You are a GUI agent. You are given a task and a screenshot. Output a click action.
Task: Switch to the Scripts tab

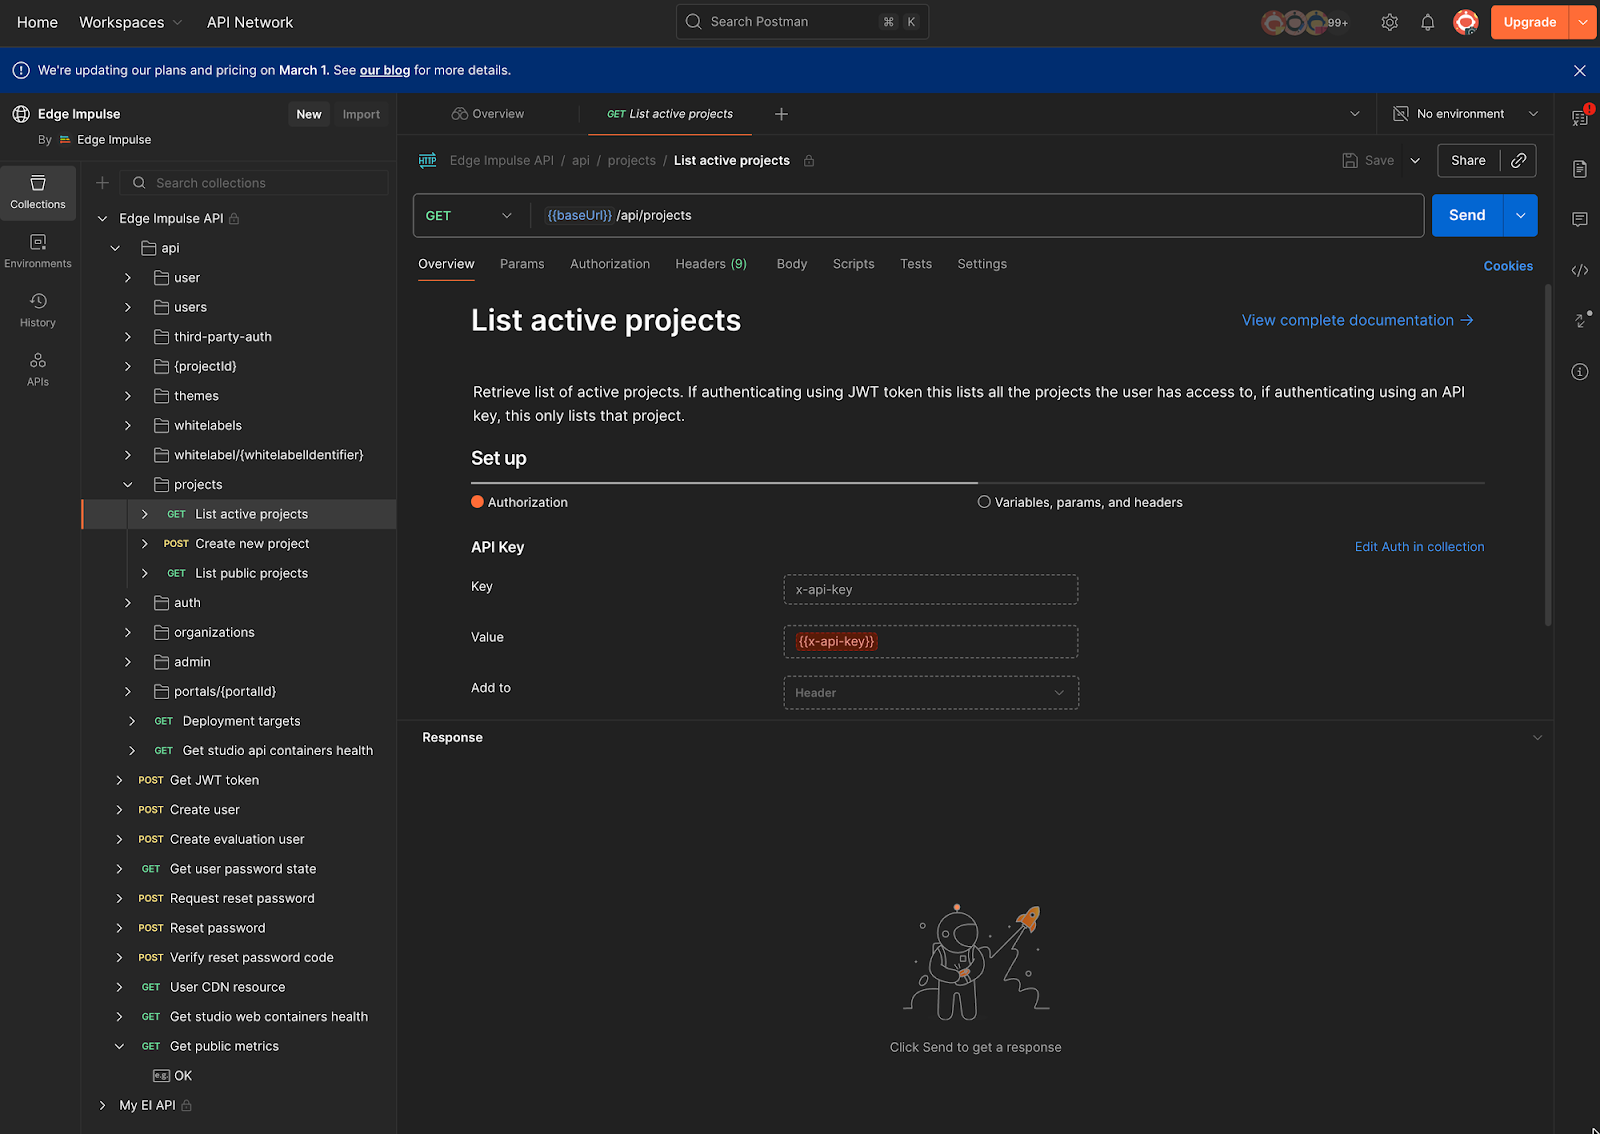point(853,264)
